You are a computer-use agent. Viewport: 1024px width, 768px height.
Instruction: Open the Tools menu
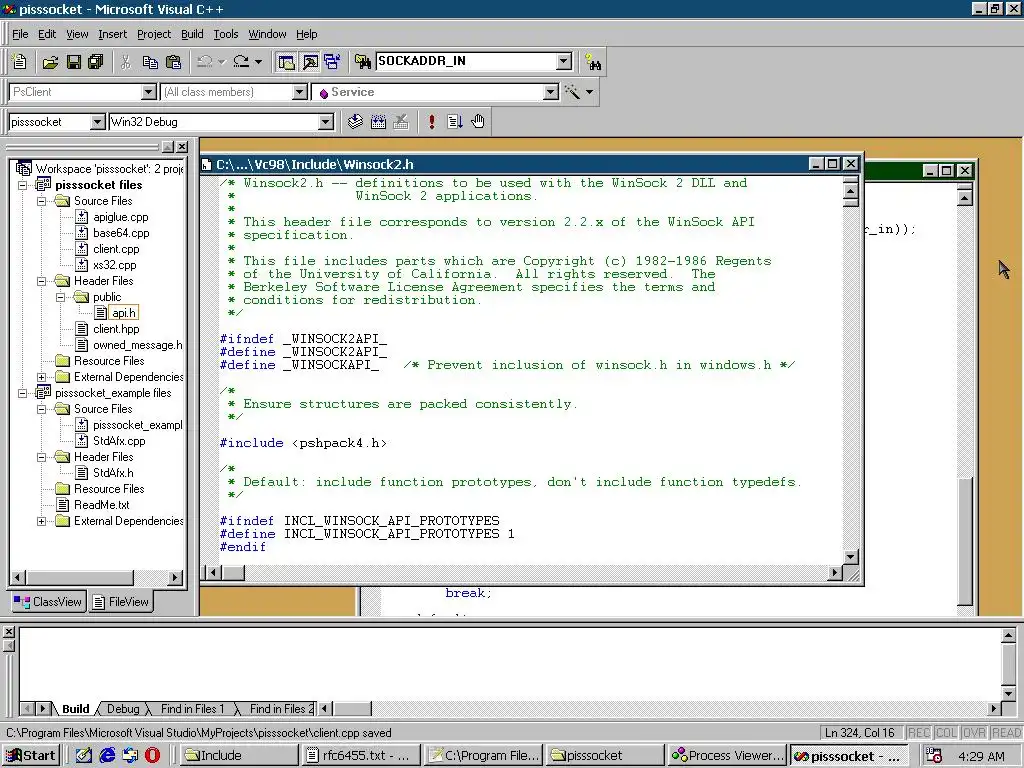(x=226, y=34)
